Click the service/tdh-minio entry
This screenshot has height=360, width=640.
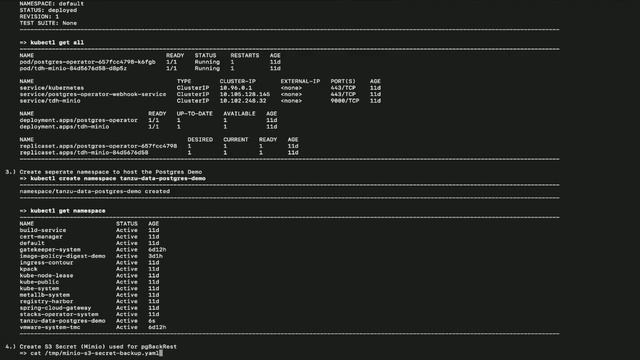tap(50, 101)
